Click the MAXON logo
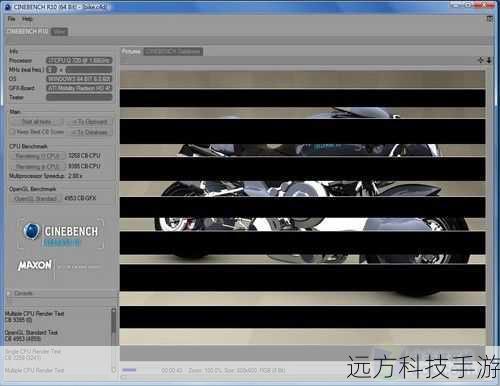Screen dimensions: 500x386 pos(35,265)
